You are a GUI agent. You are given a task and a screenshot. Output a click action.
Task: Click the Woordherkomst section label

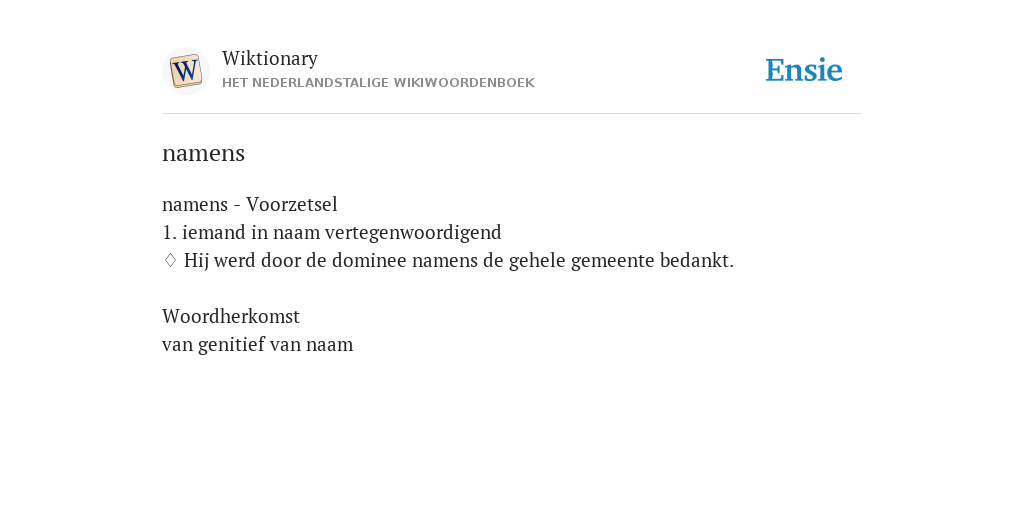point(231,317)
